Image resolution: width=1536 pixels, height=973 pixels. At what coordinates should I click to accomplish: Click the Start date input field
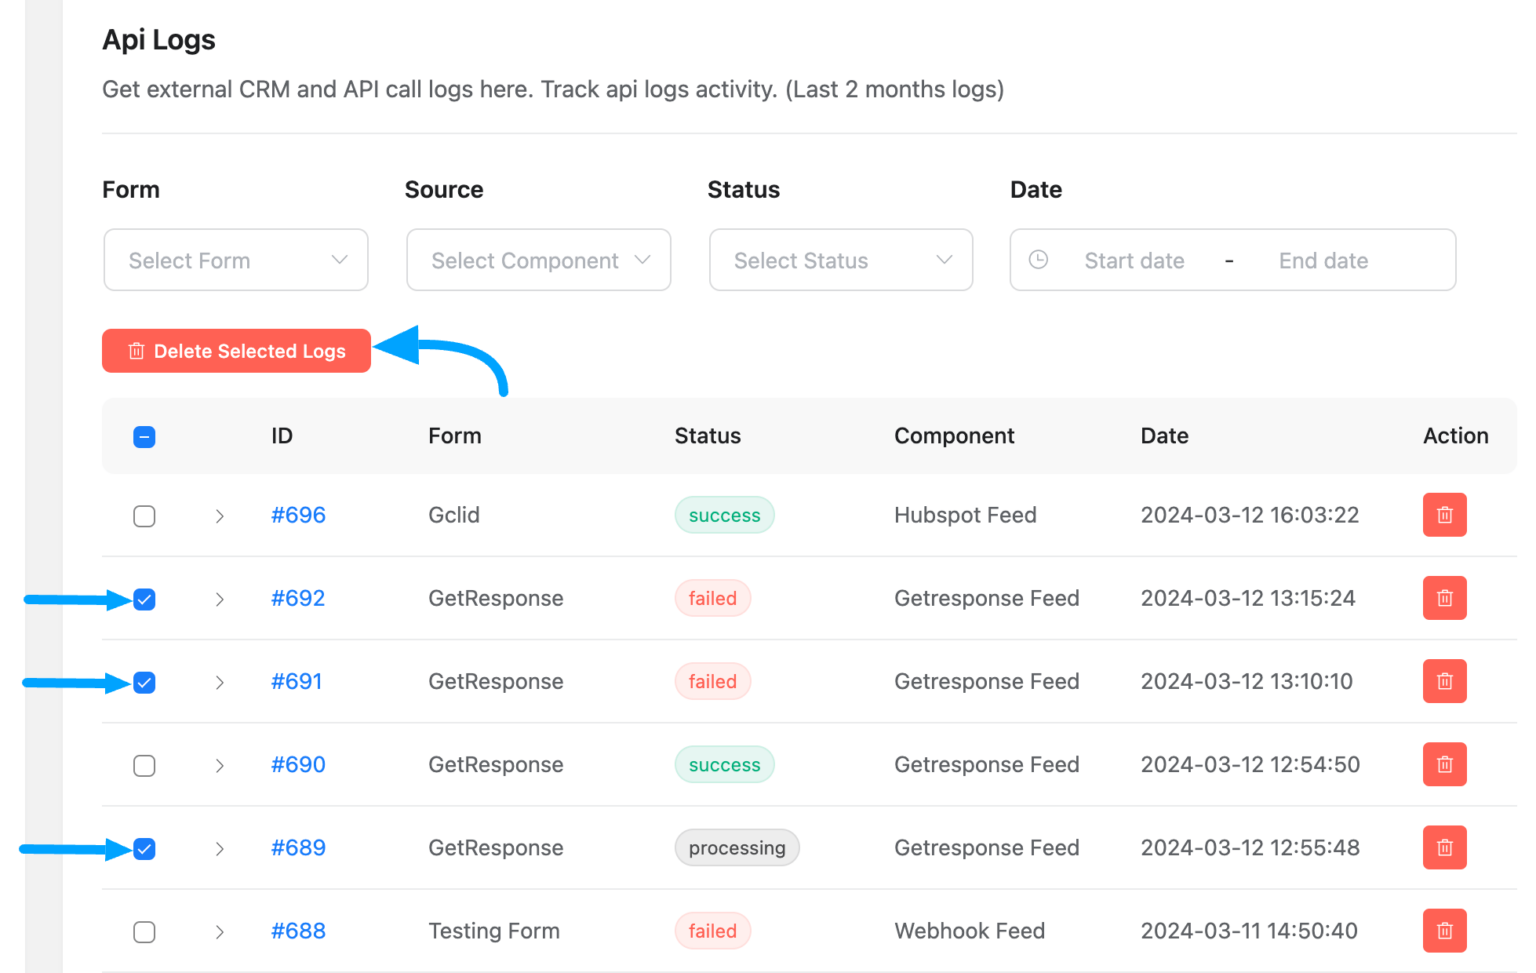[x=1134, y=260]
